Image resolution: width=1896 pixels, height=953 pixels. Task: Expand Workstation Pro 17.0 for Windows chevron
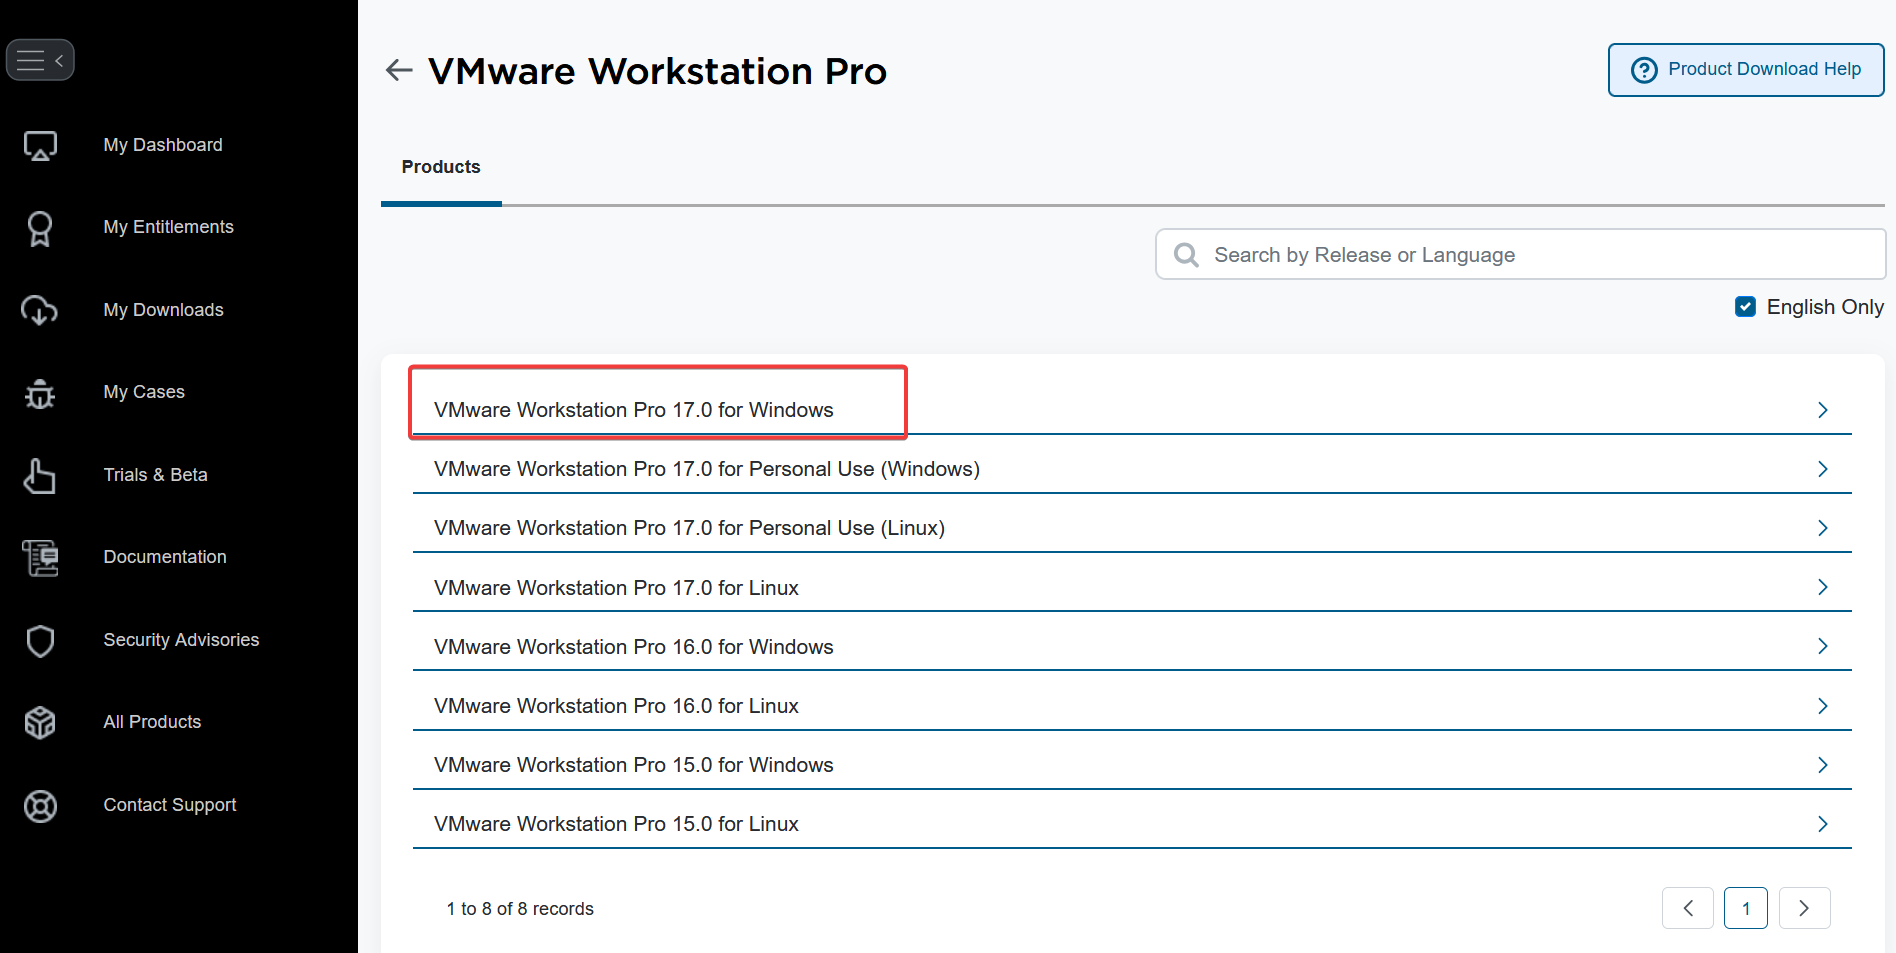[1822, 410]
